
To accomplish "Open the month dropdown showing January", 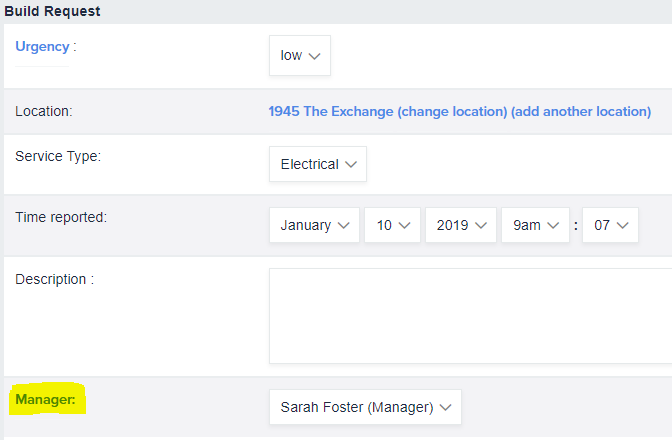I will [x=314, y=225].
